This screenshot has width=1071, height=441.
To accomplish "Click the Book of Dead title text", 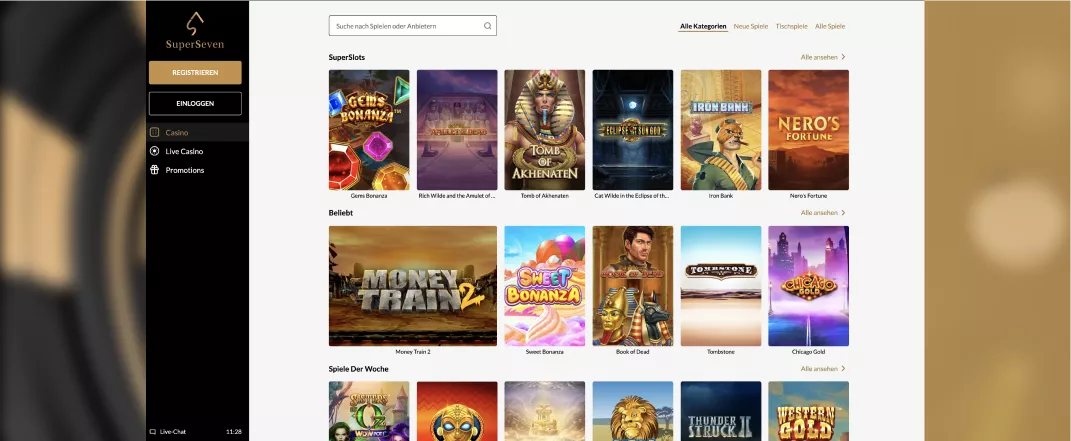I will click(x=632, y=352).
